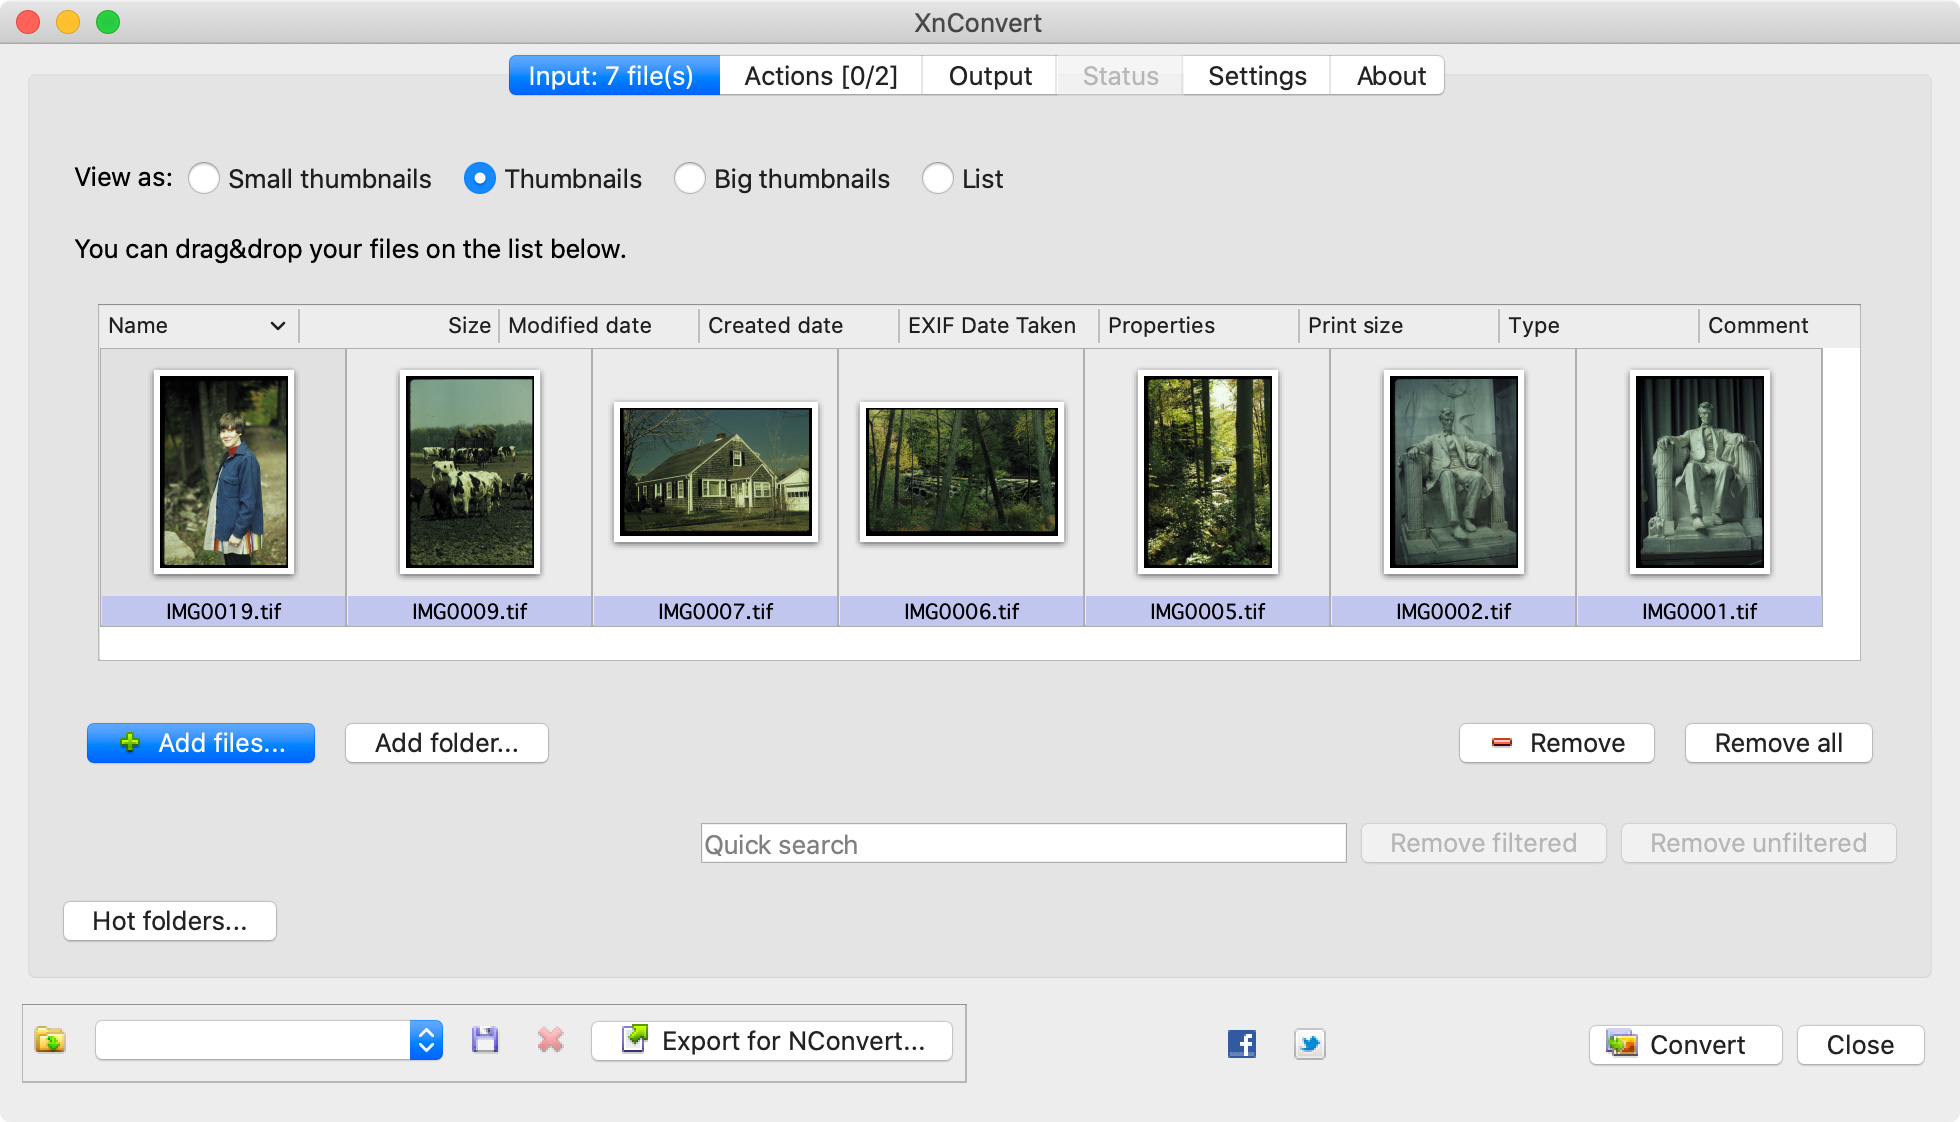Click the Print size column header
Screen dimensions: 1960x1122
(x=1399, y=326)
